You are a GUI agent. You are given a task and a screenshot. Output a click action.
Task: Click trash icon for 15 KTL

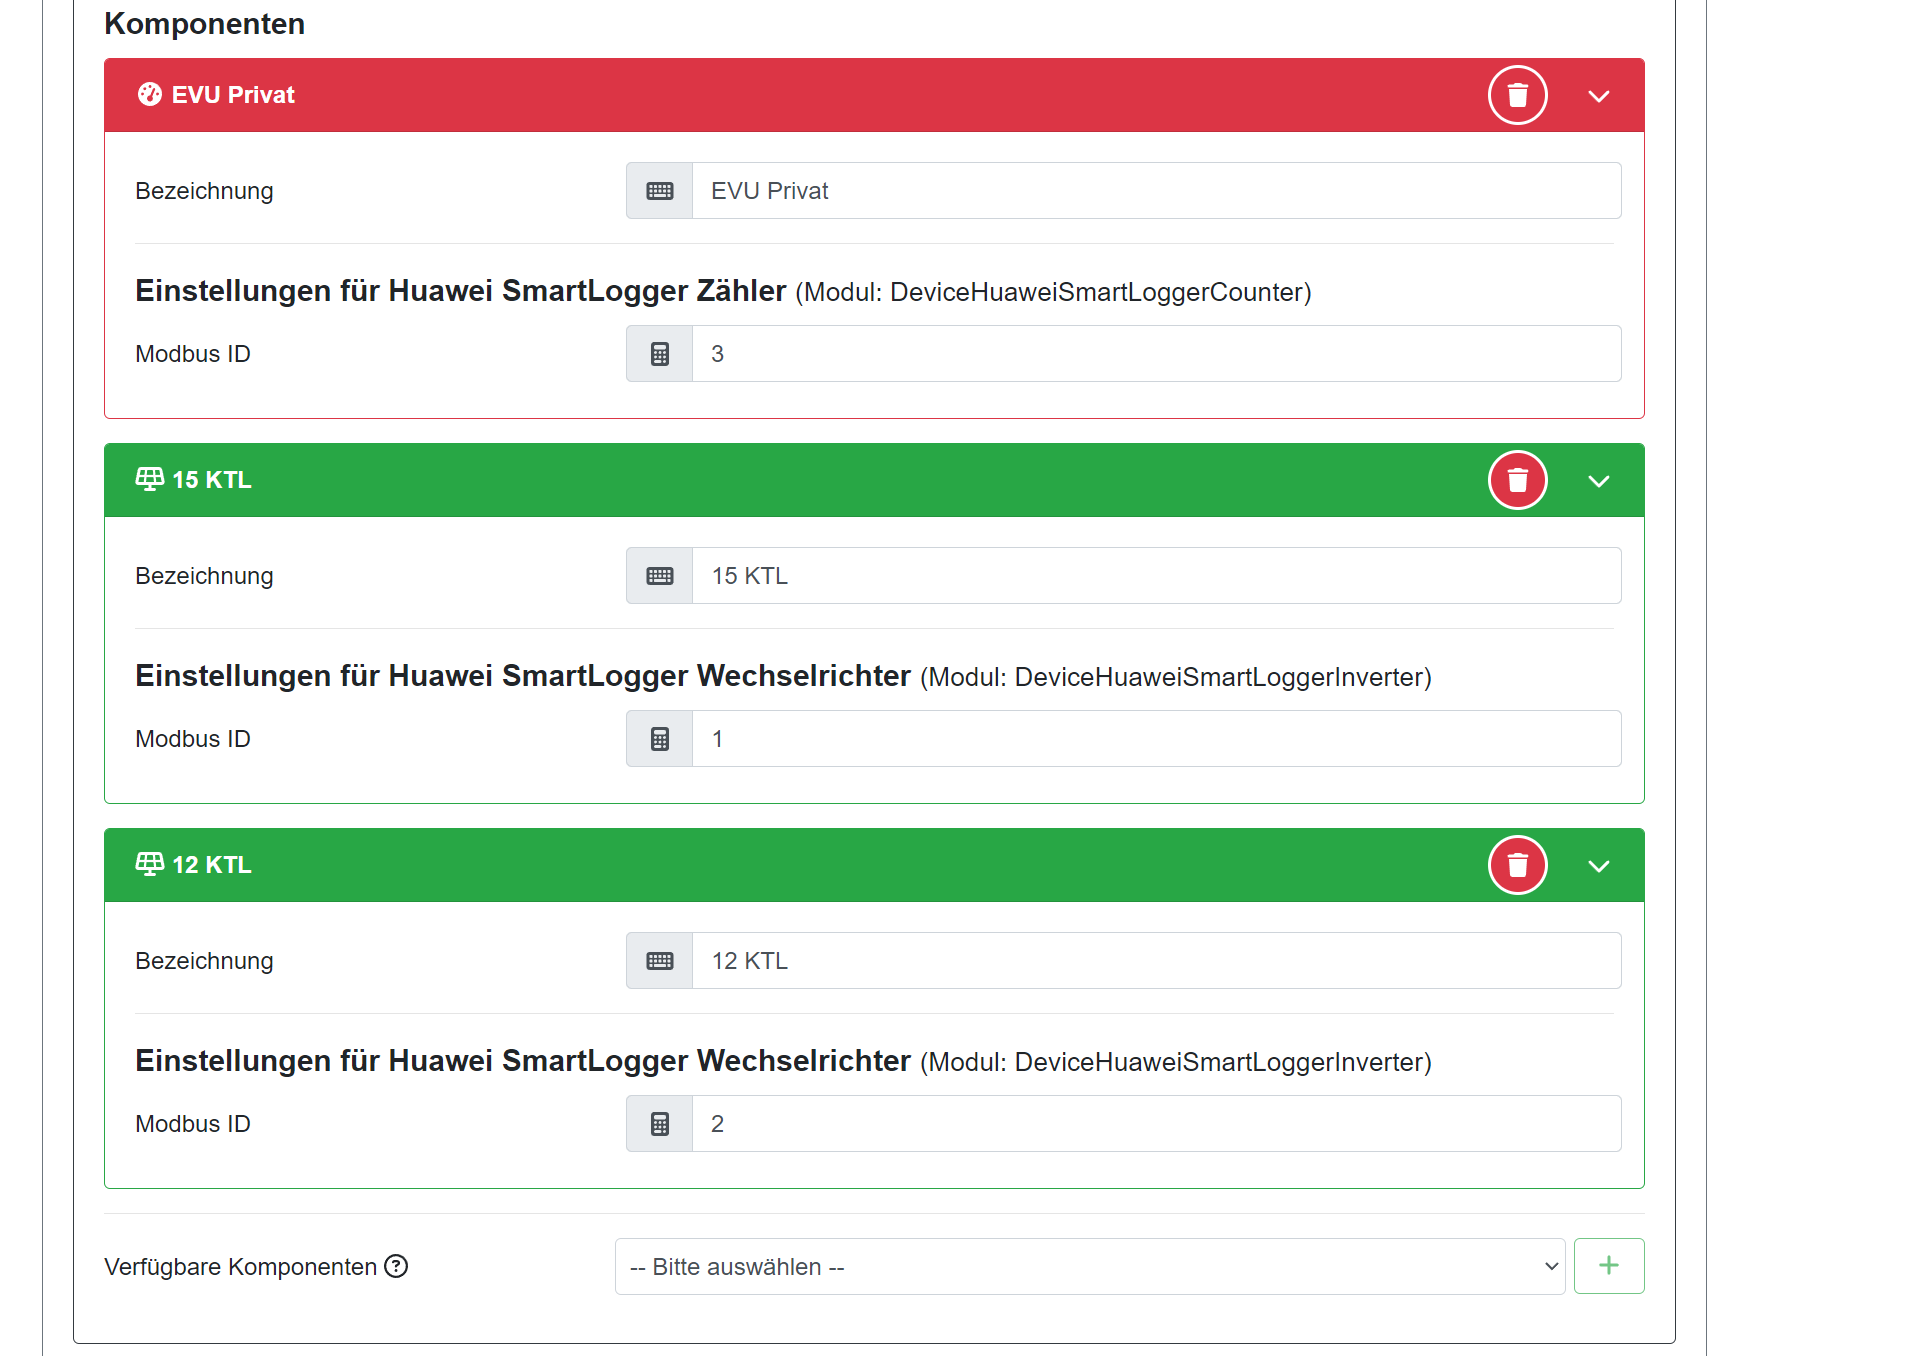[1517, 480]
